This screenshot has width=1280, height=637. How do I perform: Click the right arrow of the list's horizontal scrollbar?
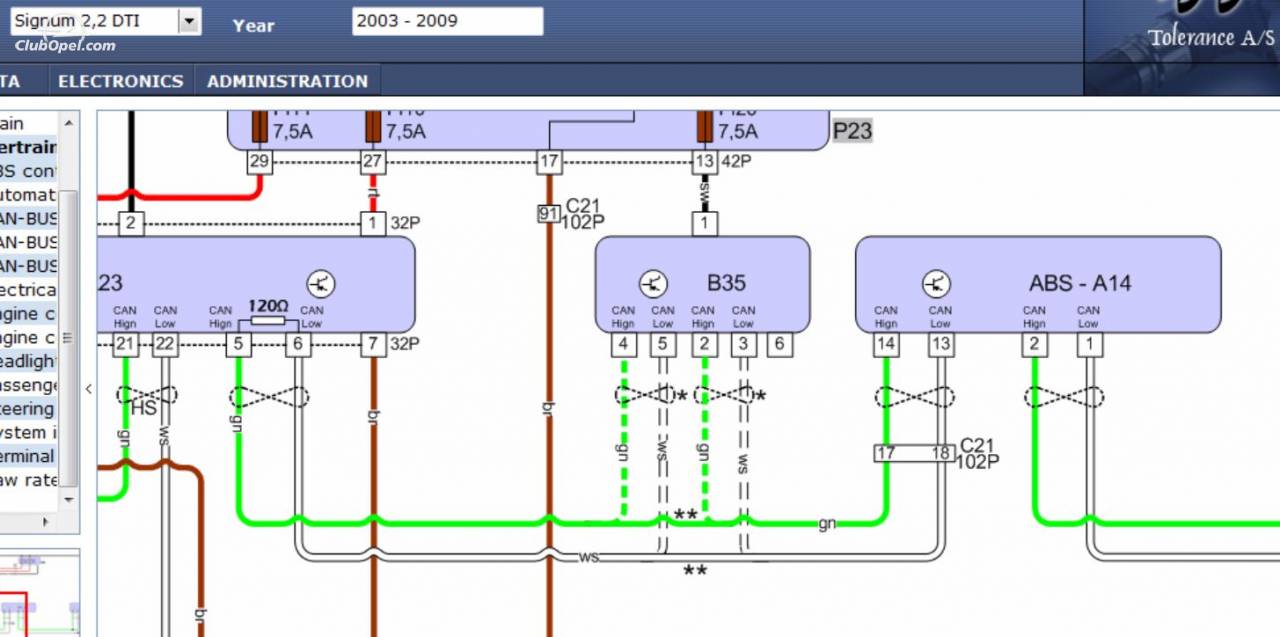[x=45, y=522]
